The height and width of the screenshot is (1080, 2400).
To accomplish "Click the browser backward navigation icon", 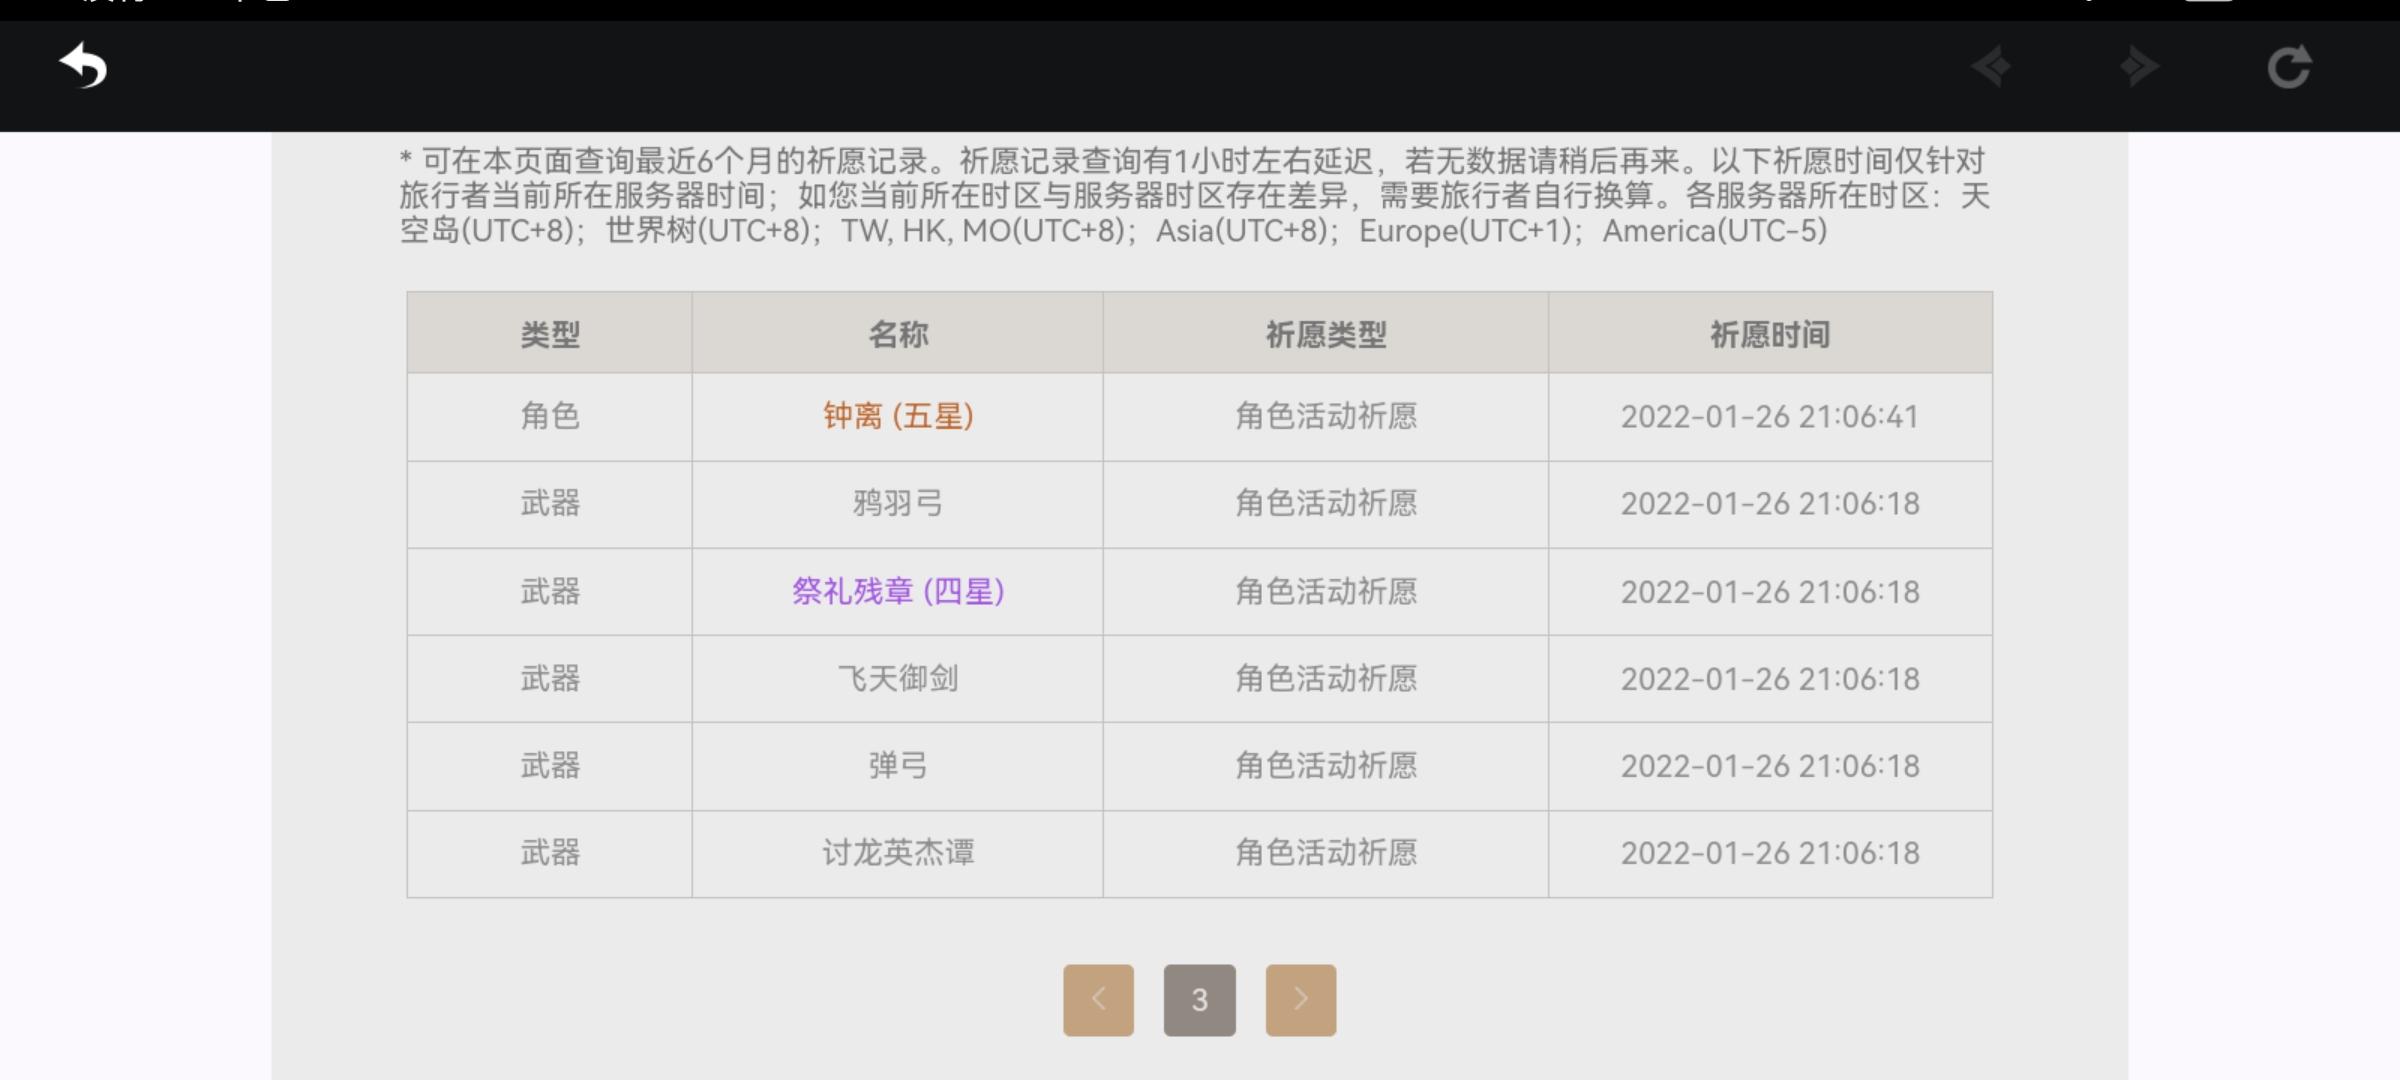I will (x=1991, y=67).
